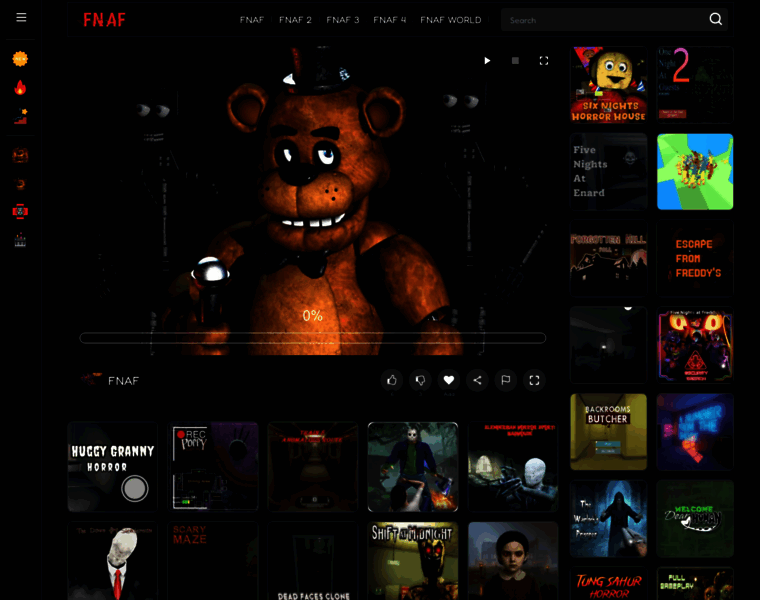This screenshot has width=760, height=600.
Task: Click fullscreen icon in the player's top corner
Action: [x=544, y=61]
